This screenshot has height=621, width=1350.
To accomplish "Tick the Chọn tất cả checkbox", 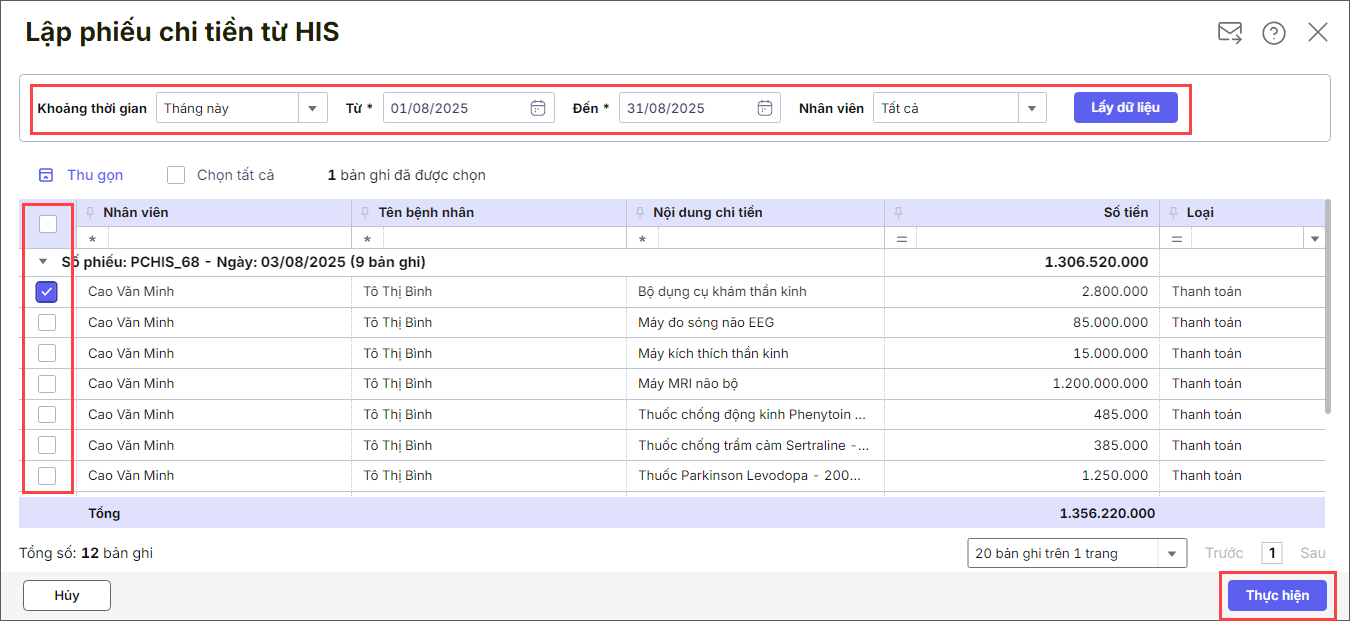I will click(x=176, y=175).
